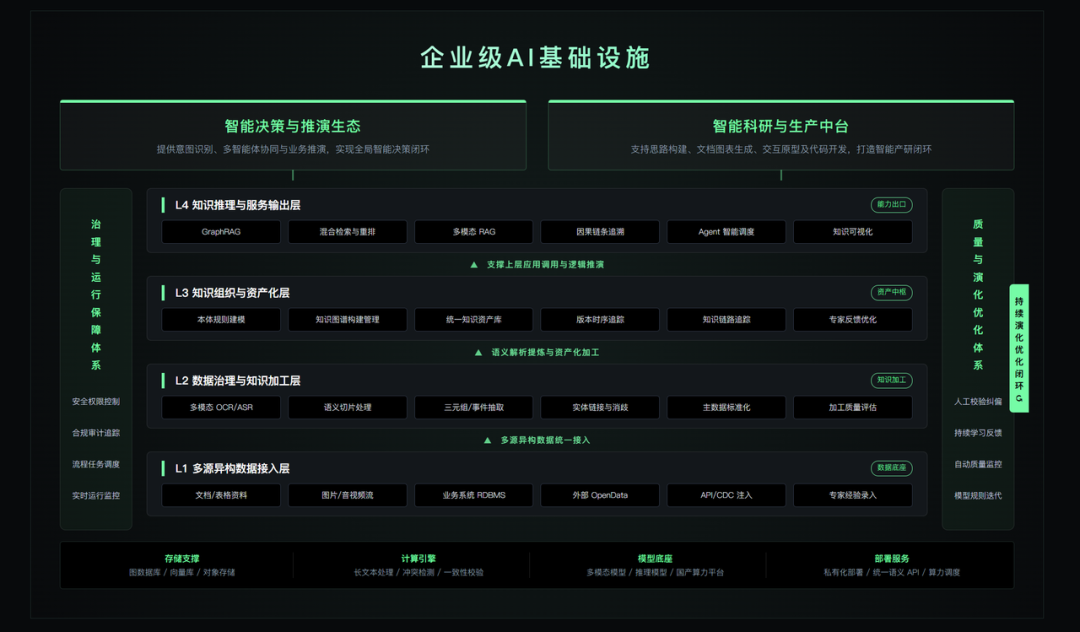This screenshot has width=1080, height=632.
Task: Click triangle icon beside 多源异构数据统一接入
Action: (x=488, y=440)
